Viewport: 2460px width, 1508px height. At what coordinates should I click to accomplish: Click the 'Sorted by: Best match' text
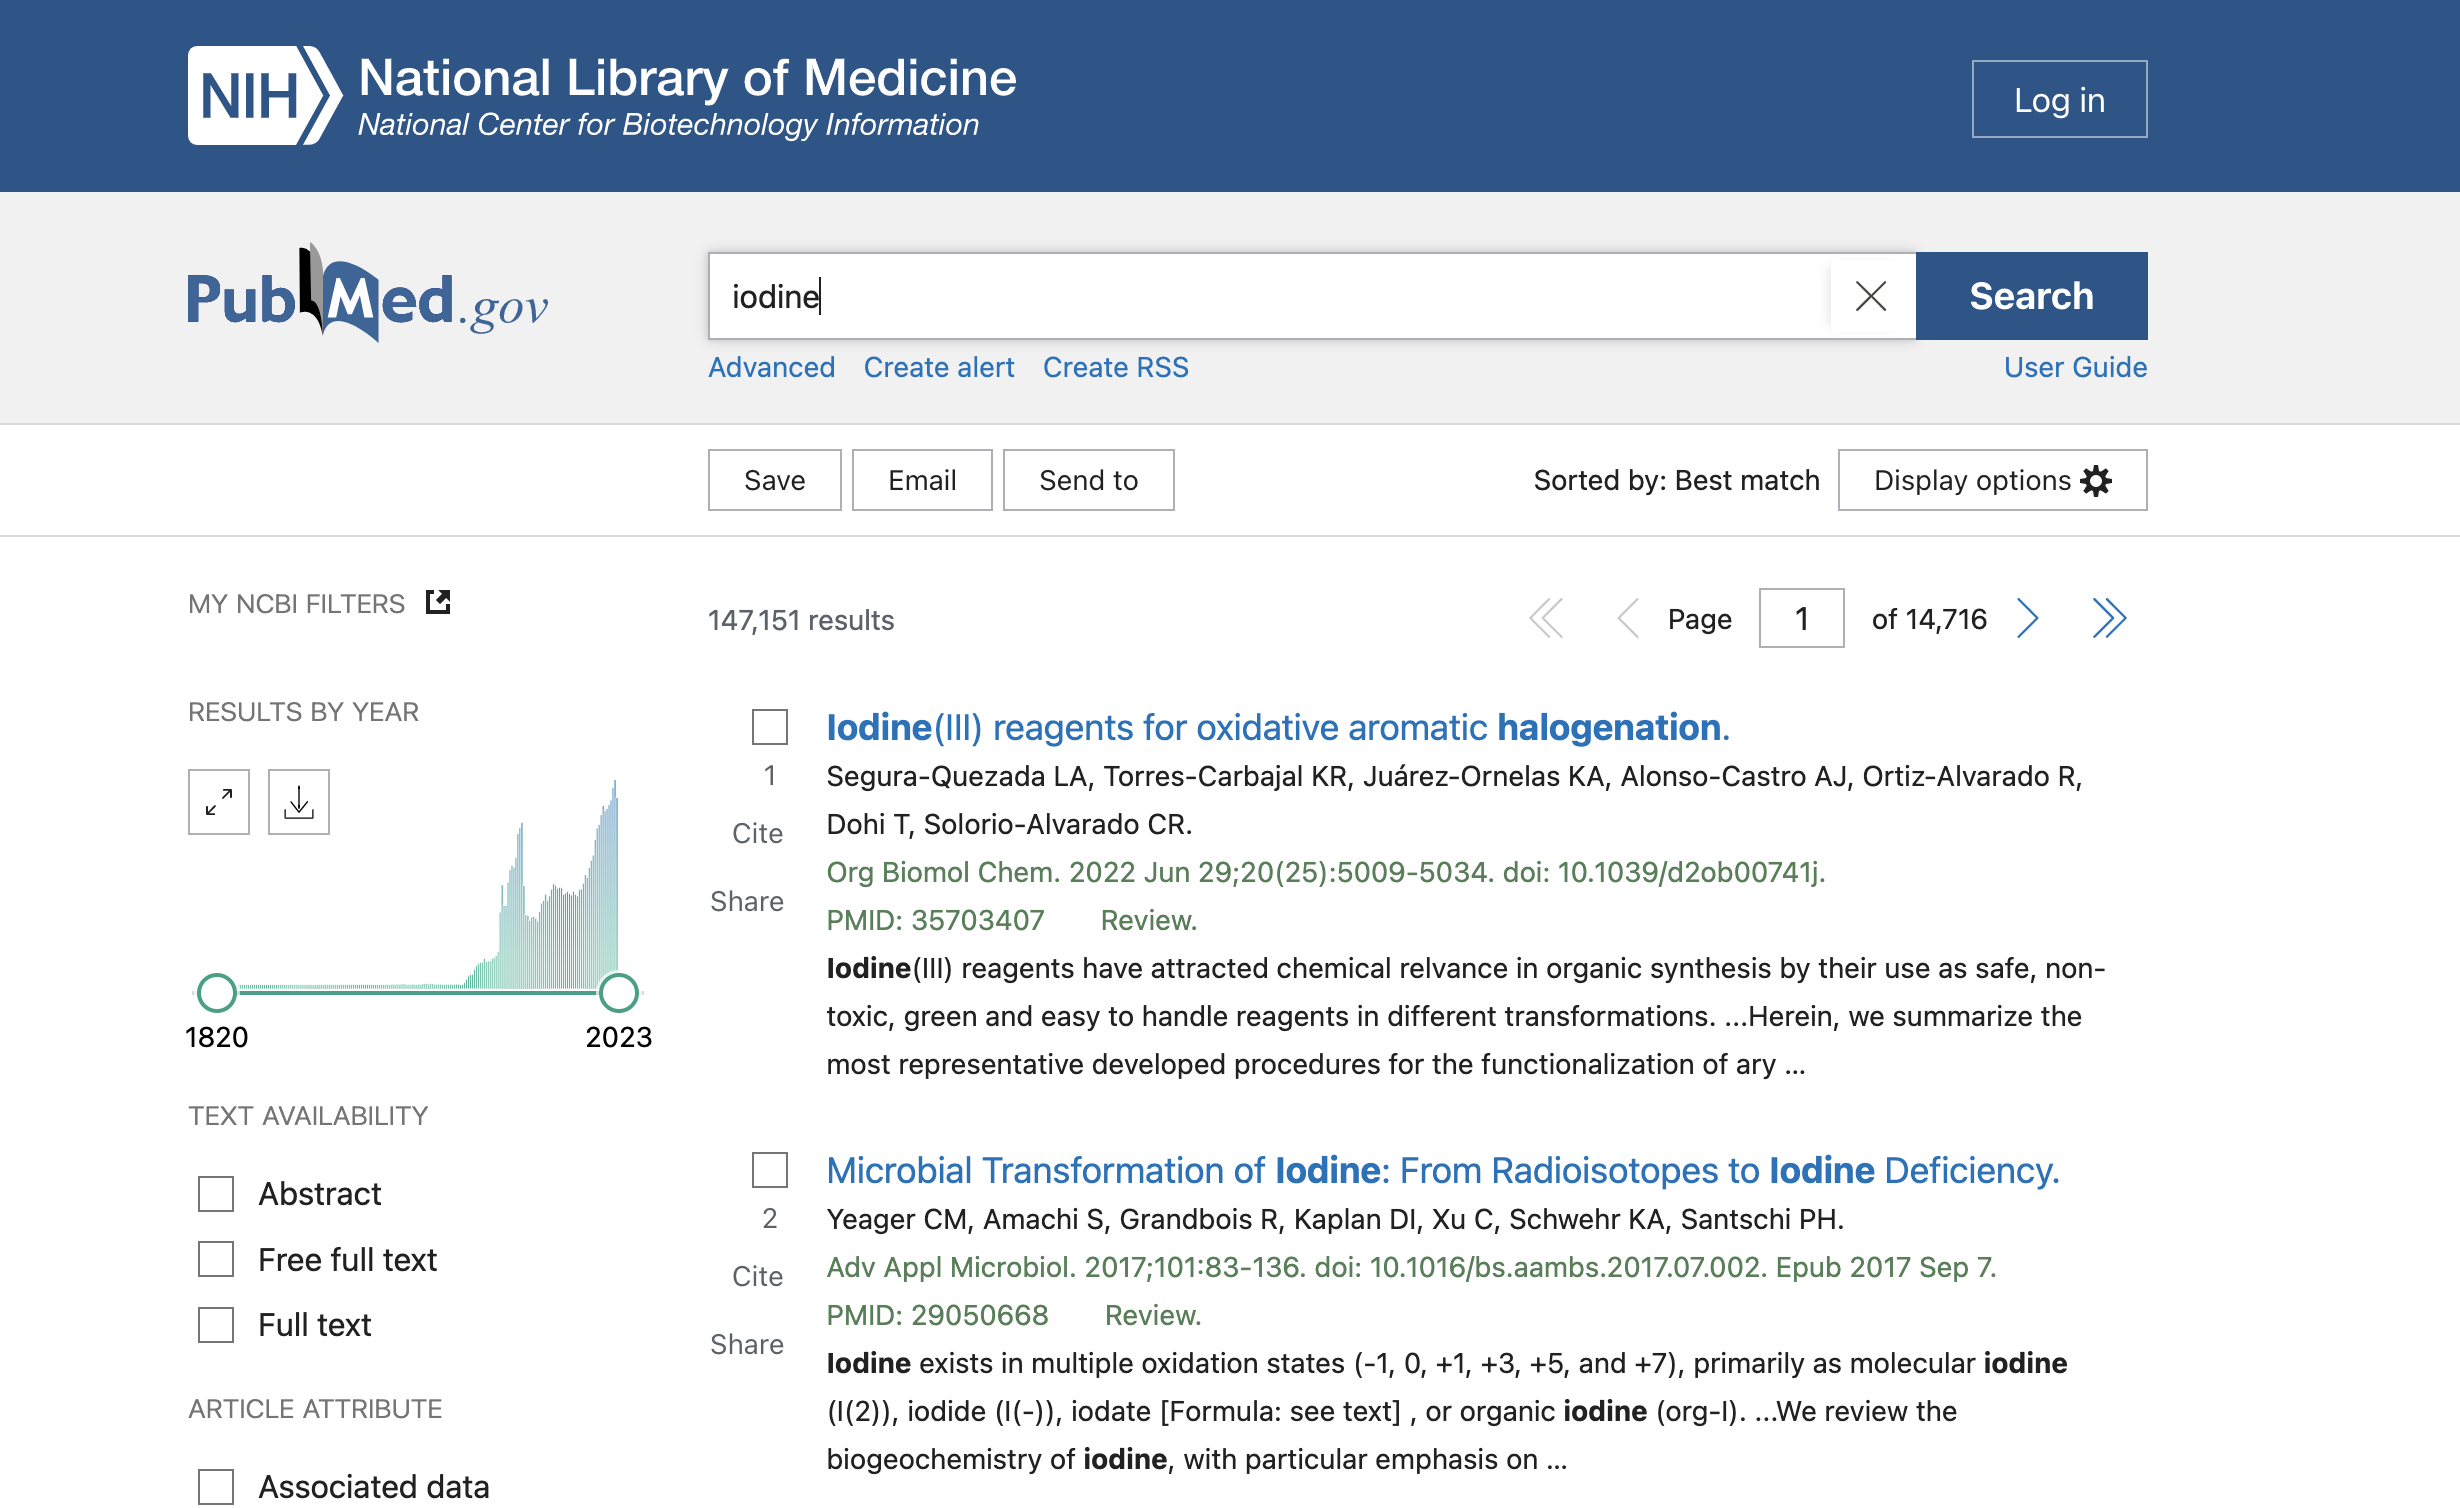pos(1677,480)
